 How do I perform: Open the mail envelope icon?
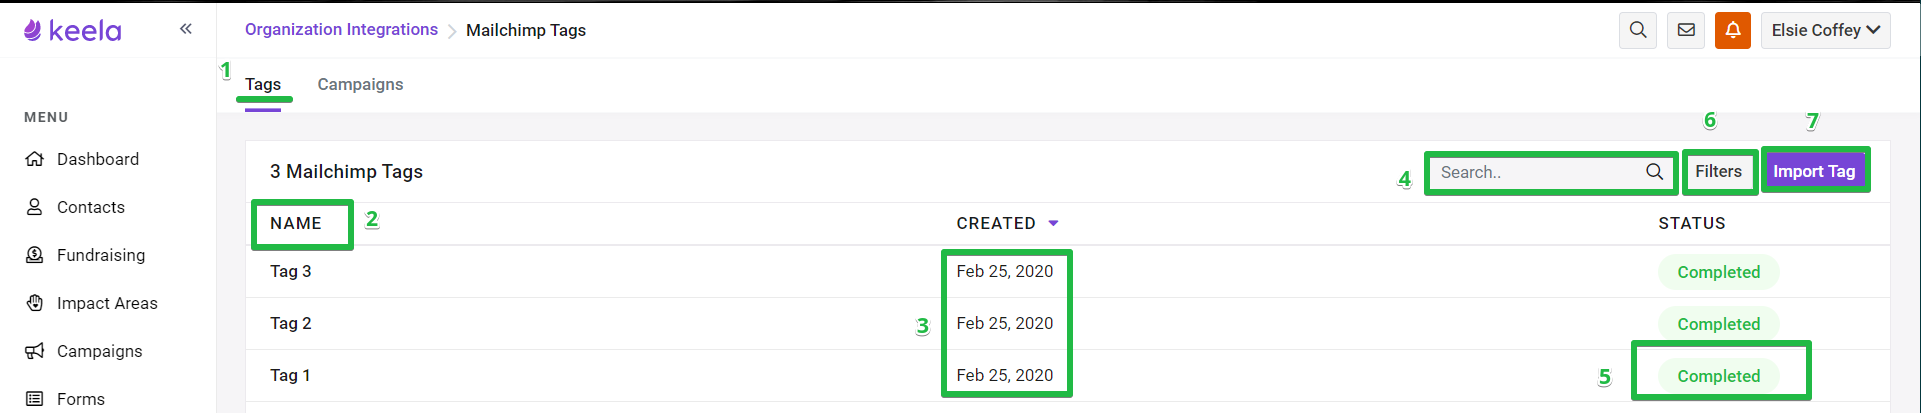pos(1686,30)
